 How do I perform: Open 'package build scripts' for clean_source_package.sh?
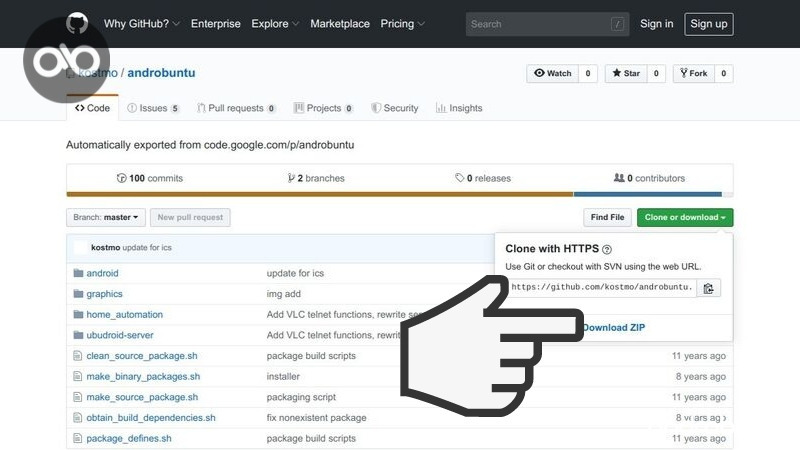click(311, 356)
